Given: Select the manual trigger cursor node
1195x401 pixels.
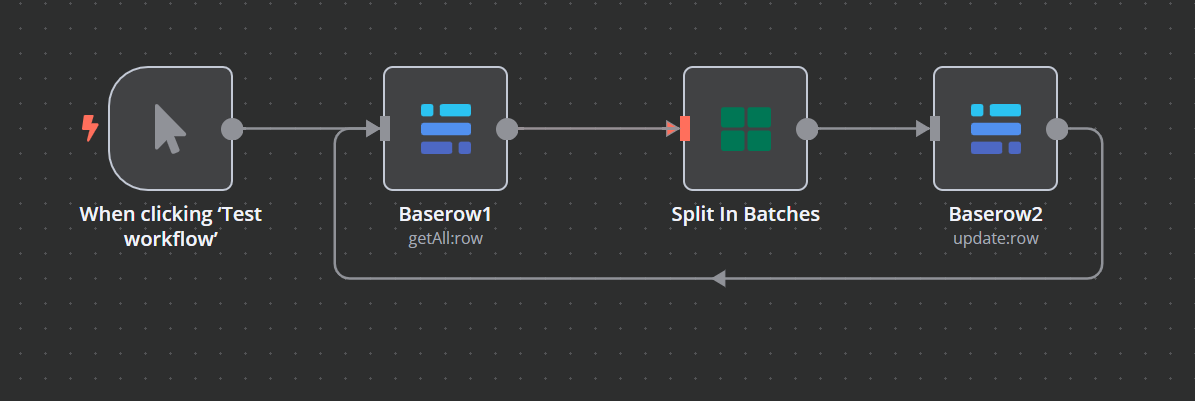Looking at the screenshot, I should [171, 129].
